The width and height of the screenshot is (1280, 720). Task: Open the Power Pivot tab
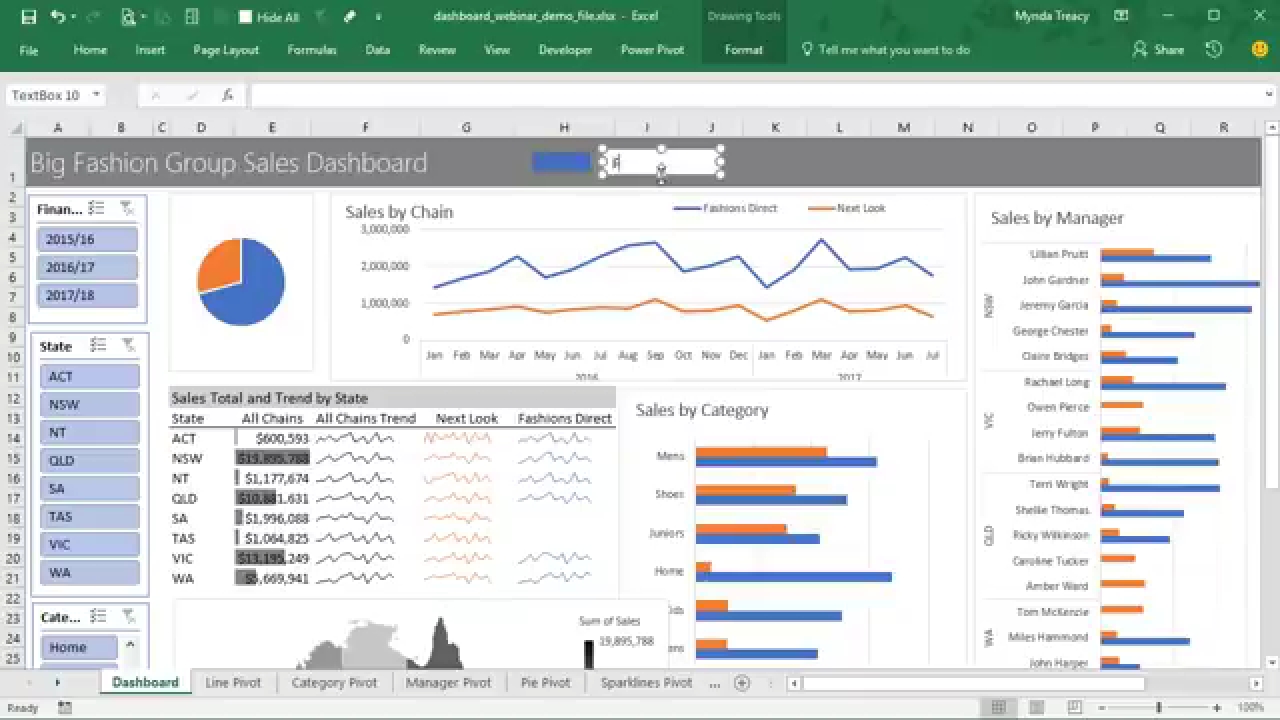pos(652,50)
